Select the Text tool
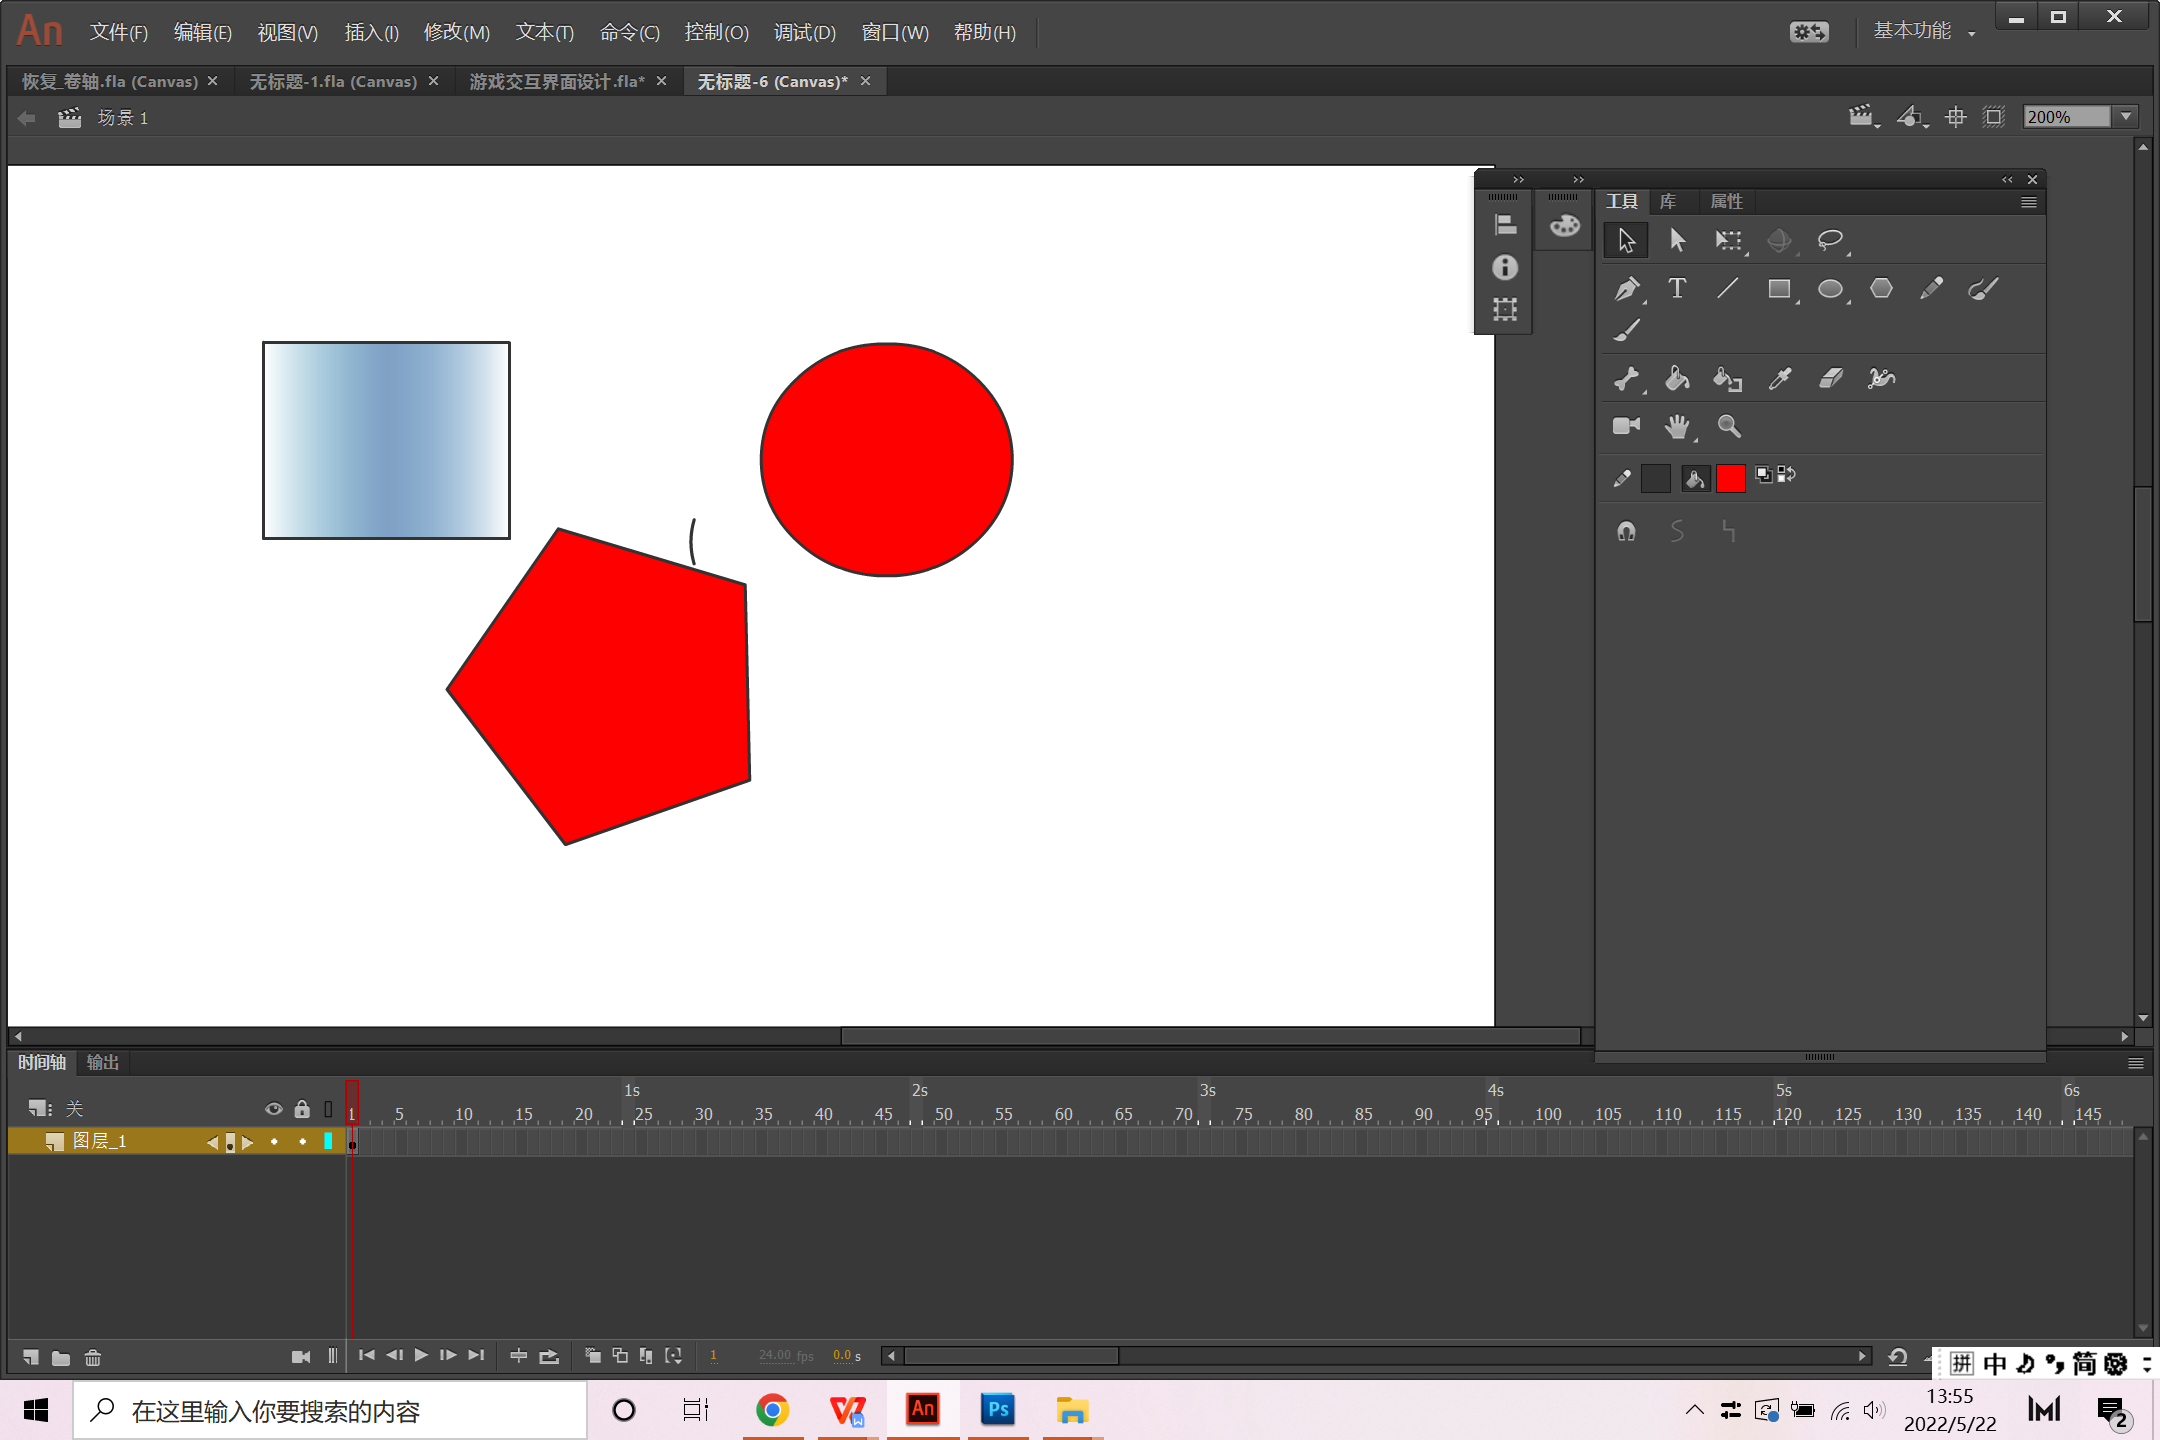This screenshot has width=2160, height=1440. point(1677,289)
